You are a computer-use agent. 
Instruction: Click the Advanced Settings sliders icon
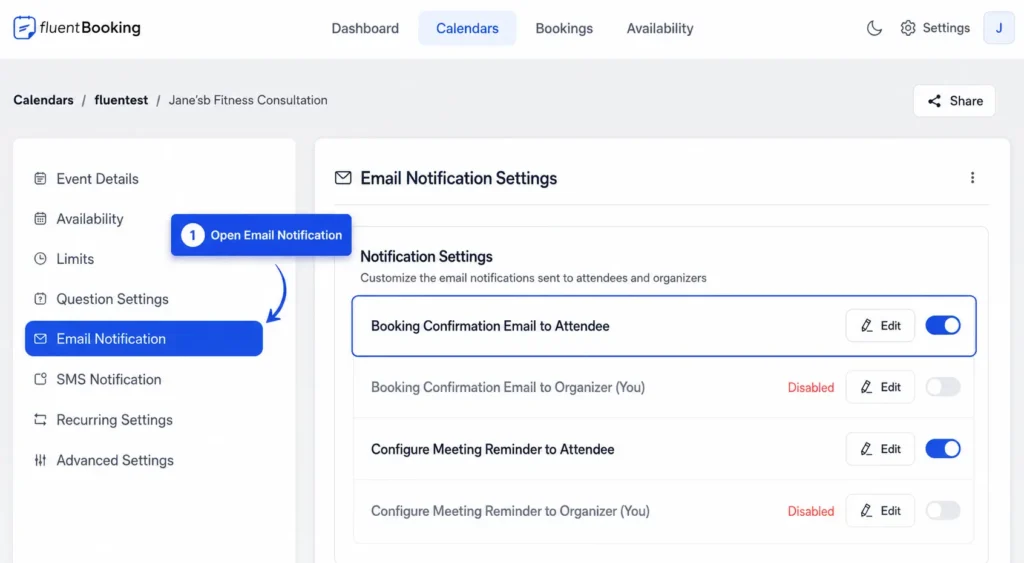point(40,460)
